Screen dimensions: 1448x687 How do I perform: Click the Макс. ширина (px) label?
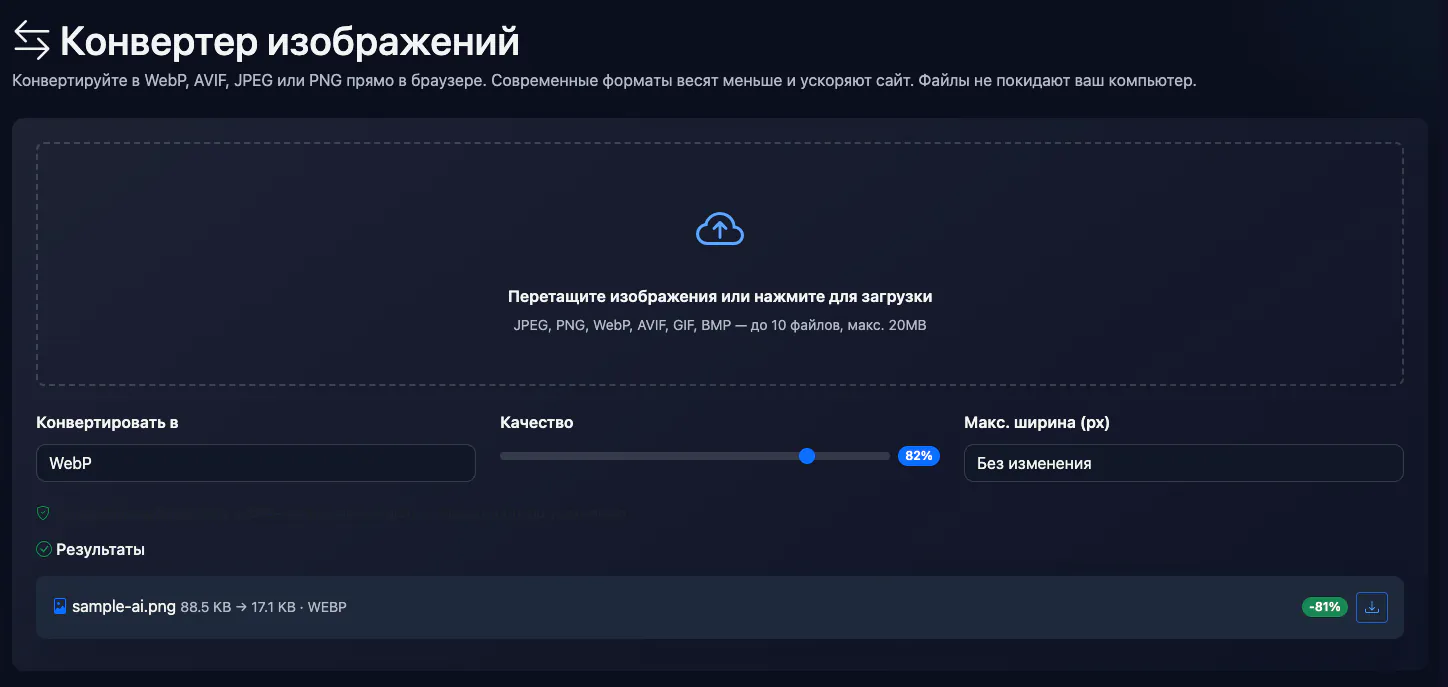1037,422
